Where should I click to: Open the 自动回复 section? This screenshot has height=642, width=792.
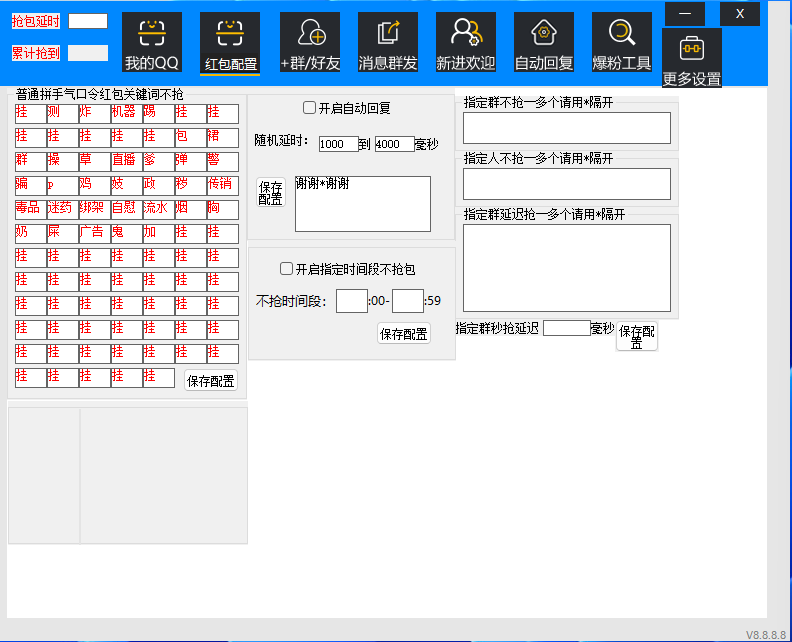(543, 43)
